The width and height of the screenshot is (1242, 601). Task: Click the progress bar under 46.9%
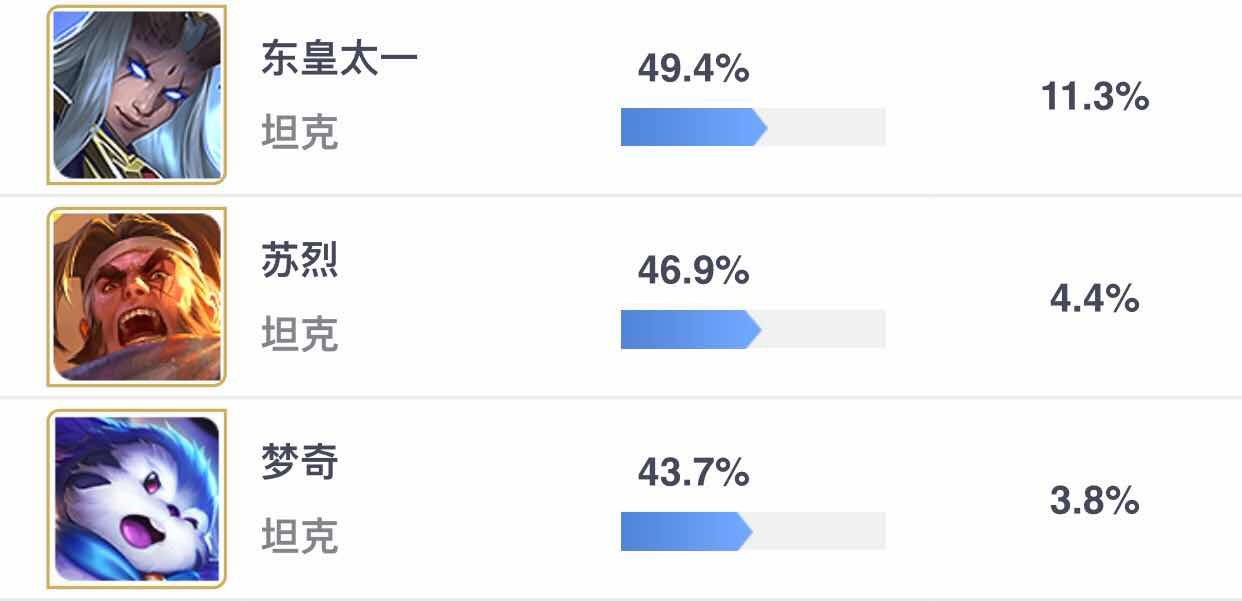point(753,329)
